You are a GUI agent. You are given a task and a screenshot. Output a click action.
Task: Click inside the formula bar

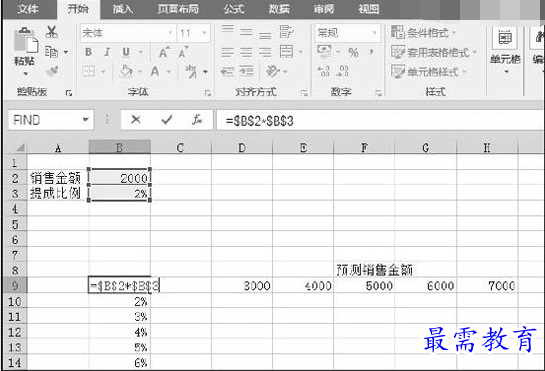point(380,121)
